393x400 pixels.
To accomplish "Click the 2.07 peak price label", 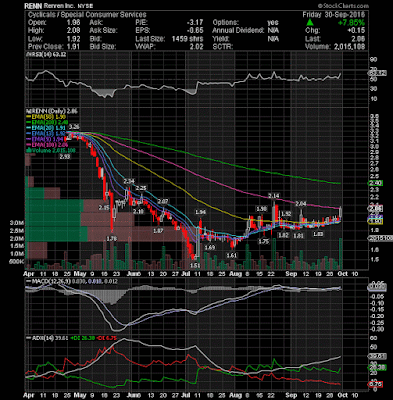I will tap(162, 201).
